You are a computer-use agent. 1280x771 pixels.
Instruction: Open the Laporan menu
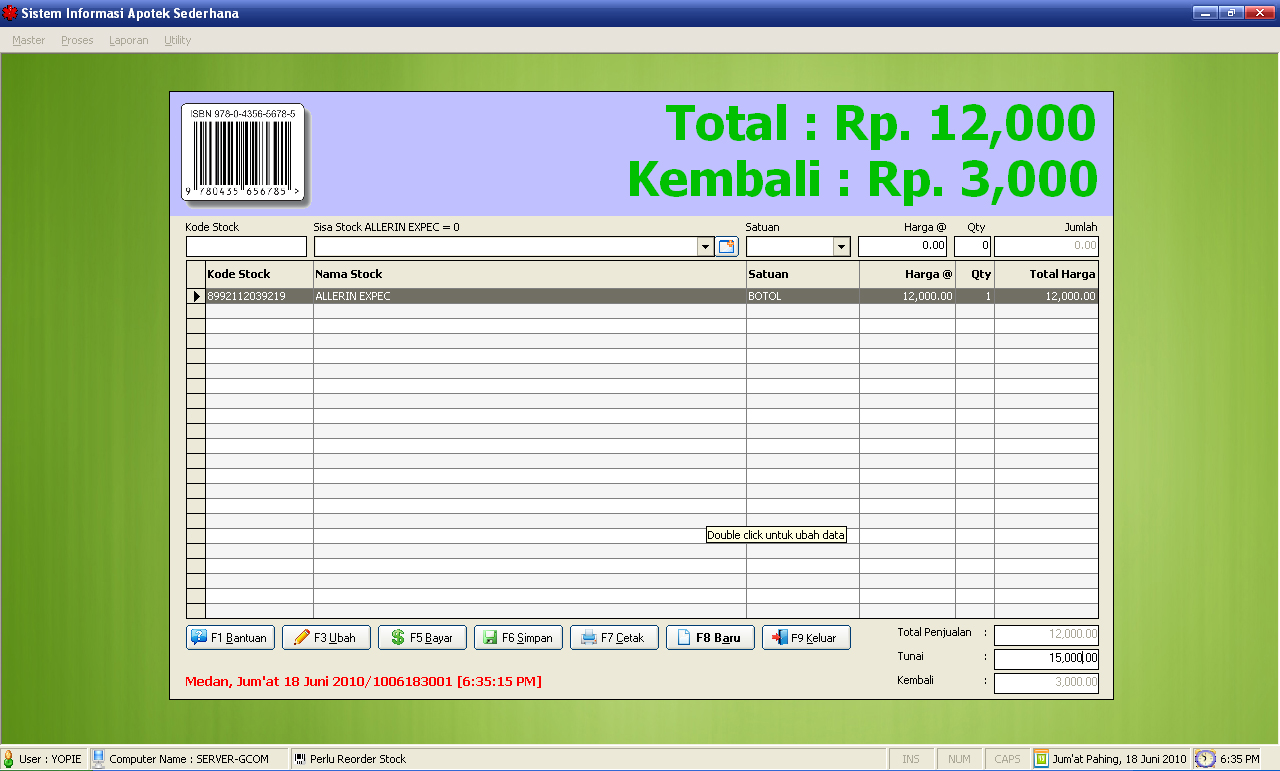[x=128, y=40]
